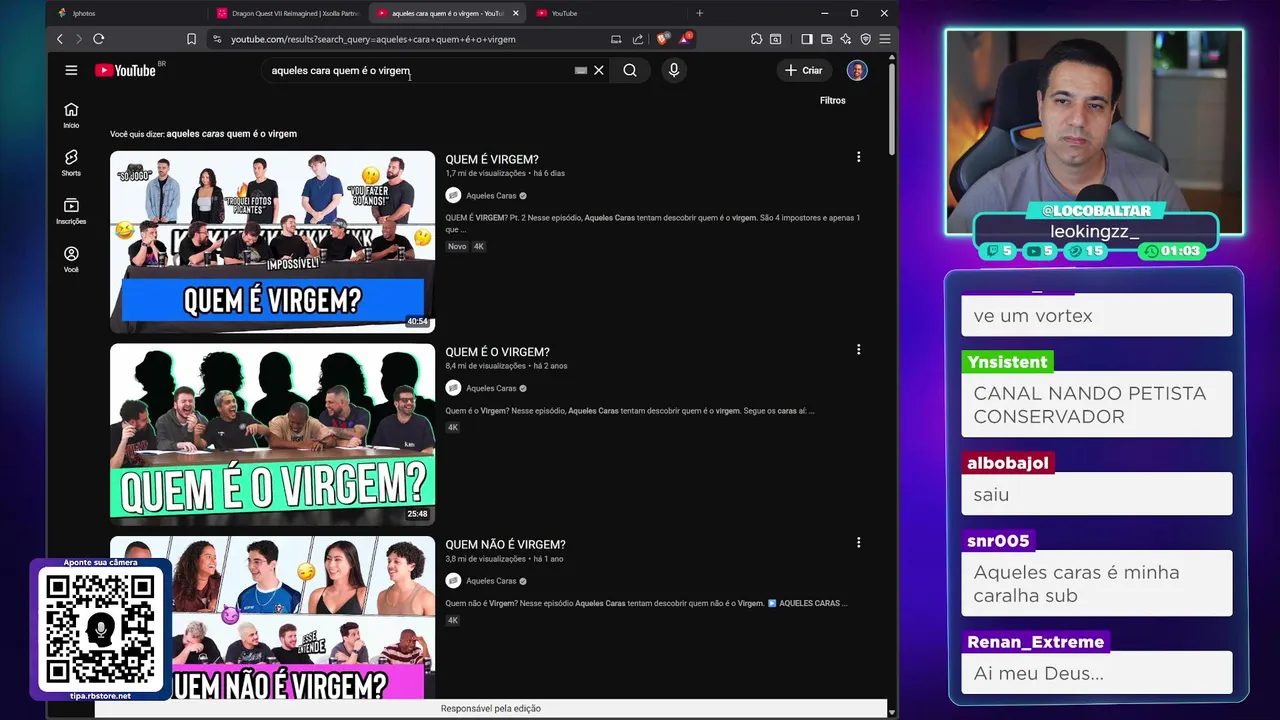This screenshot has height=720, width=1280.
Task: Open Leo AI sparkle icon
Action: (846, 39)
